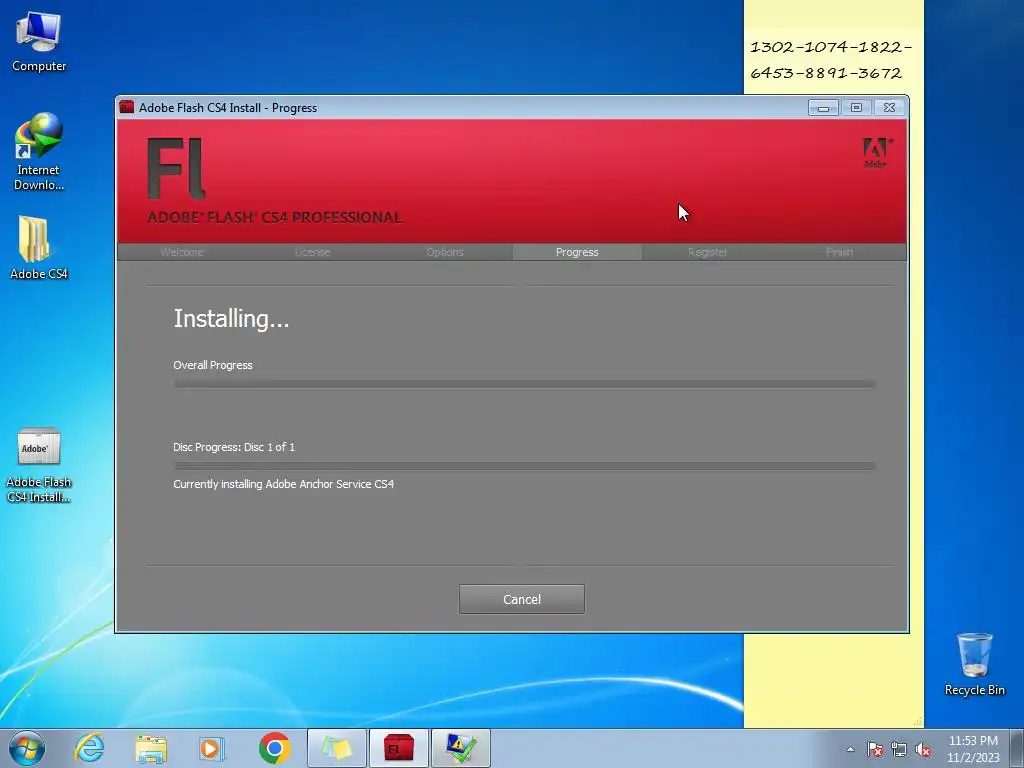1024x768 pixels.
Task: Select the Options step tab
Action: [445, 252]
